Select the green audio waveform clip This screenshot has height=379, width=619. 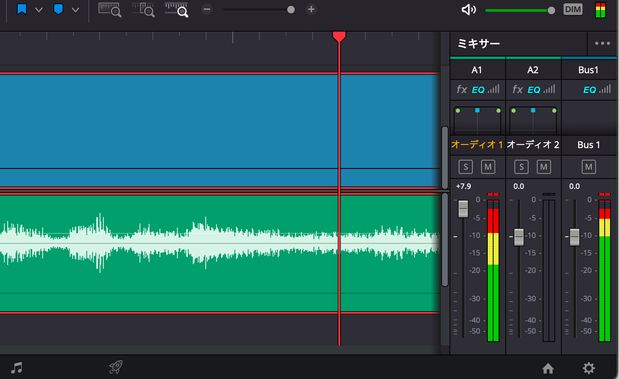tap(219, 253)
